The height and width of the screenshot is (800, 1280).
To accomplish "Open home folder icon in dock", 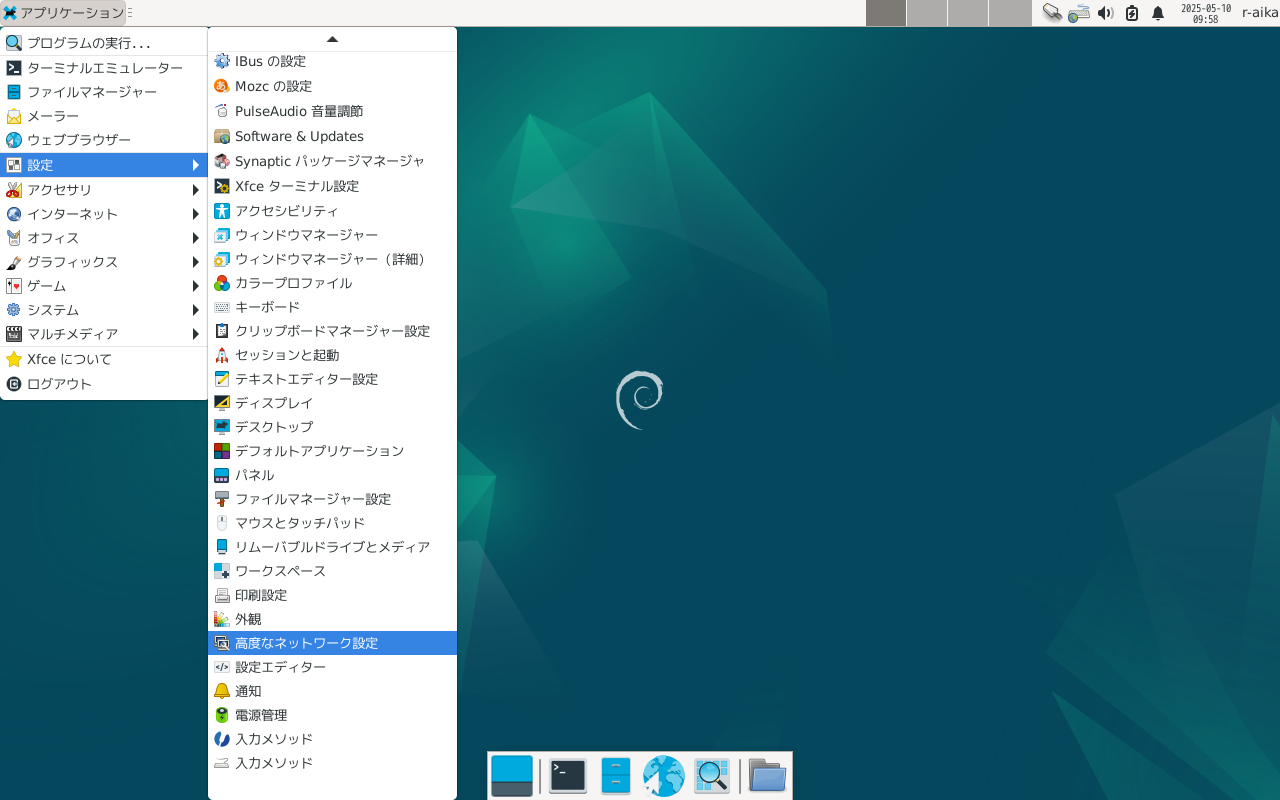I will tap(768, 776).
